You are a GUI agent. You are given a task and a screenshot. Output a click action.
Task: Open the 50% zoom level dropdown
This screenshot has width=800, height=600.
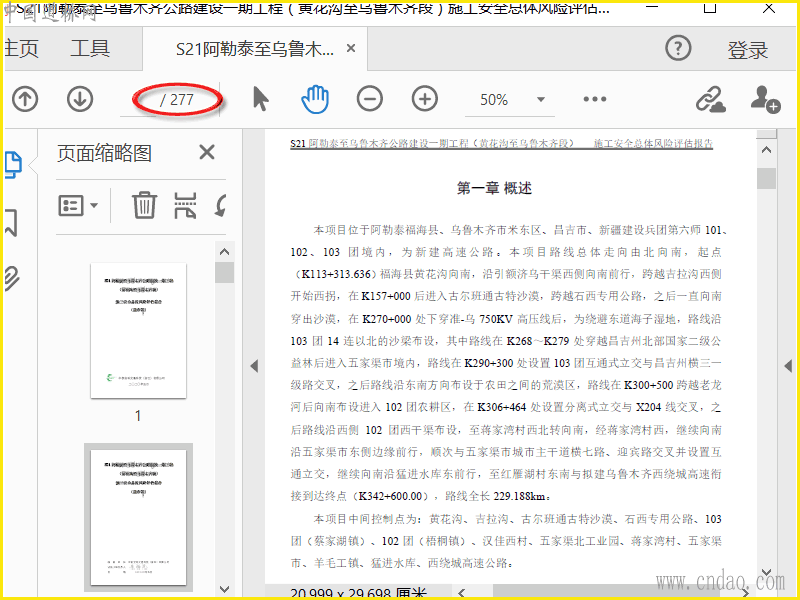(x=541, y=99)
